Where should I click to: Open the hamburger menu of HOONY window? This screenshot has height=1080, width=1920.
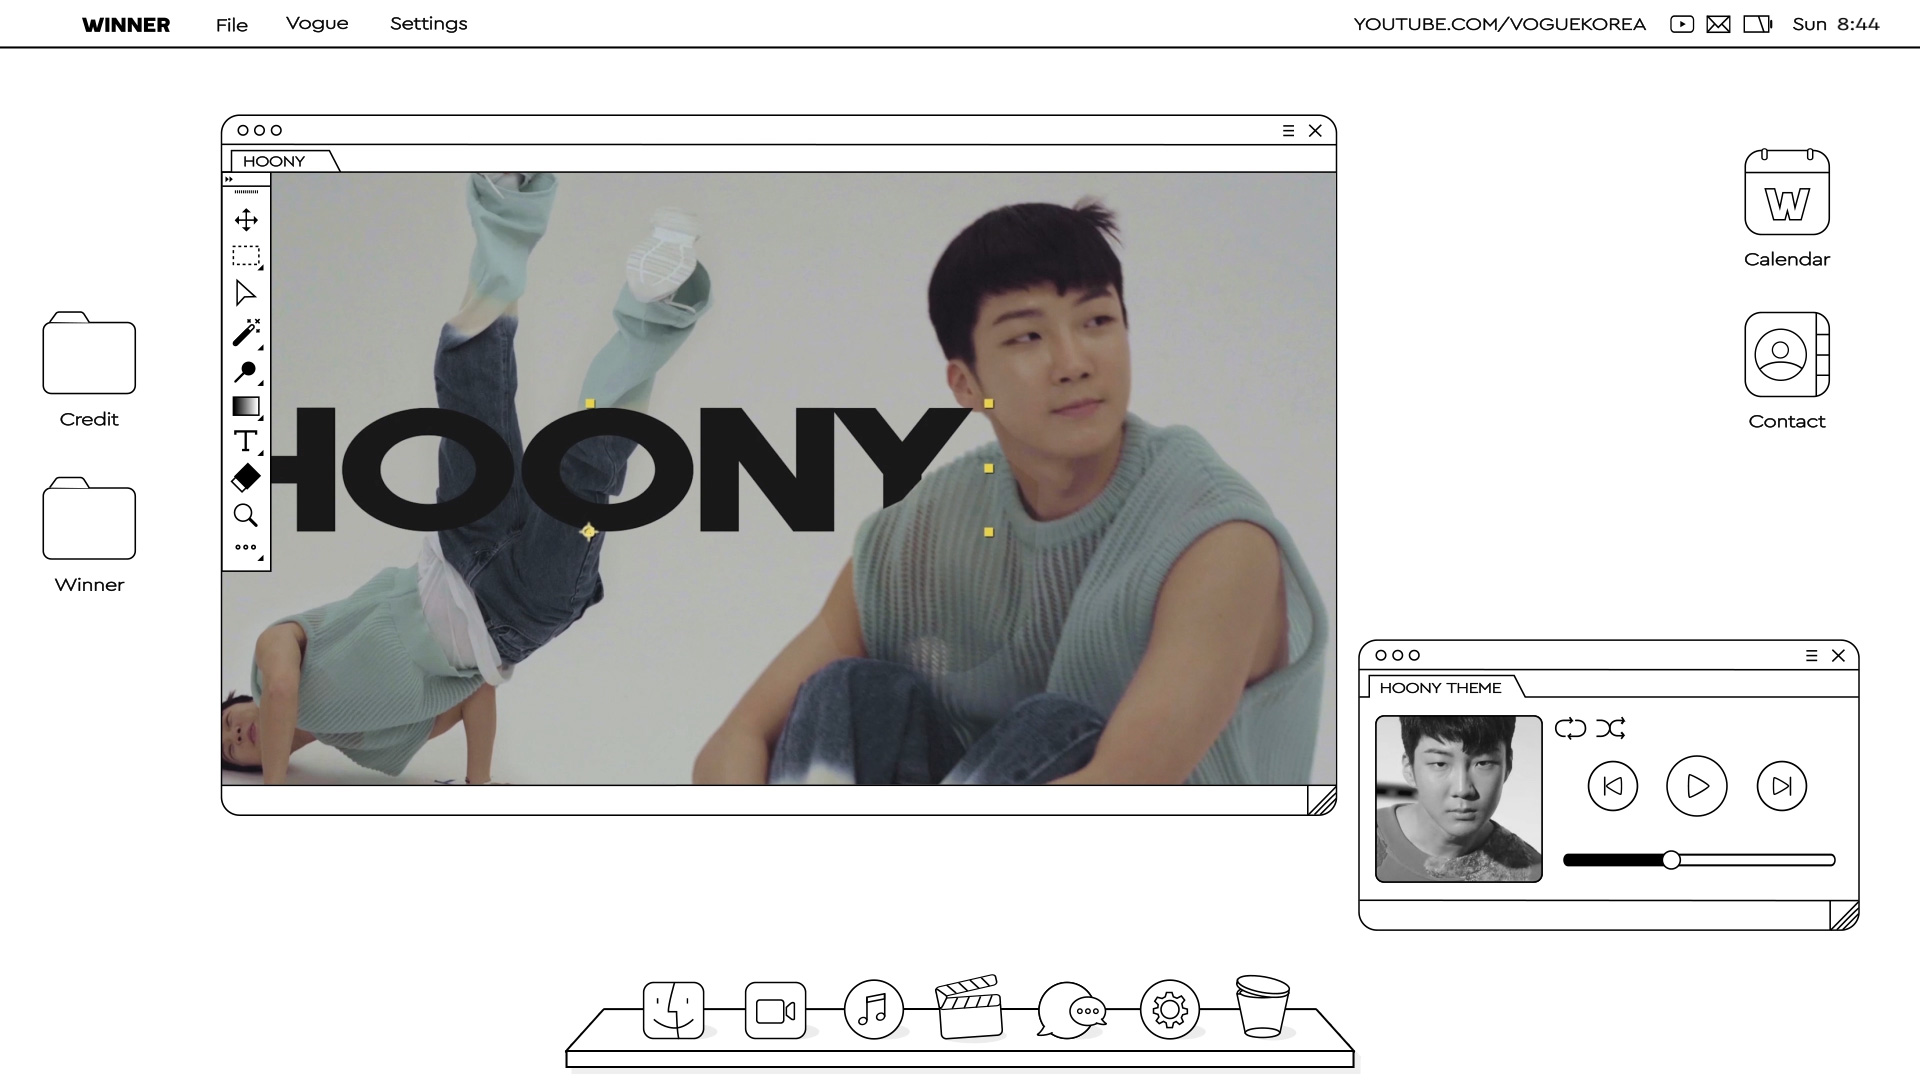[1288, 131]
